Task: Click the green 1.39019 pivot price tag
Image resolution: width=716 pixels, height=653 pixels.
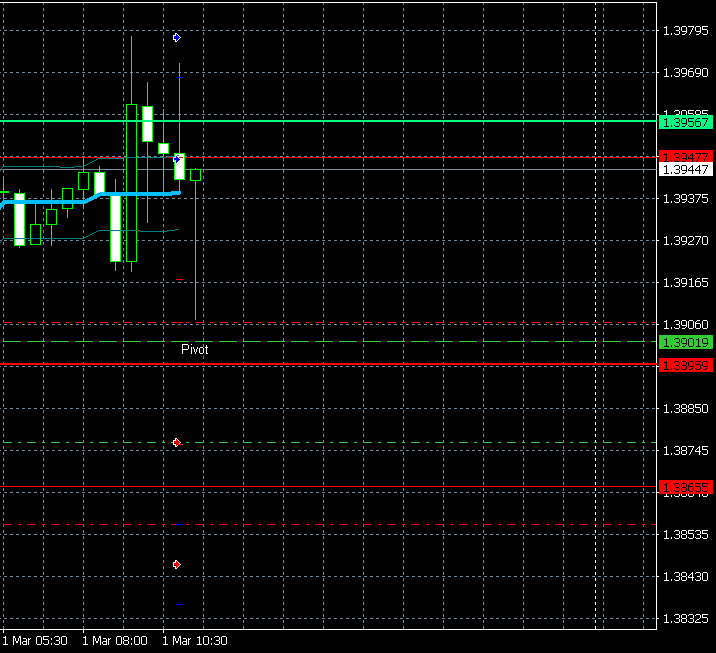Action: [x=685, y=342]
